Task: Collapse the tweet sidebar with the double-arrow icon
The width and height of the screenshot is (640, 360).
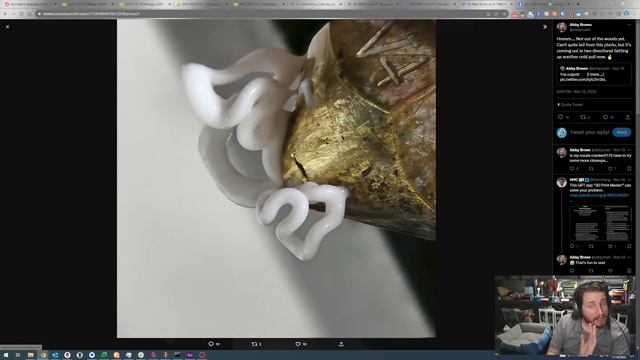Action: pos(544,27)
